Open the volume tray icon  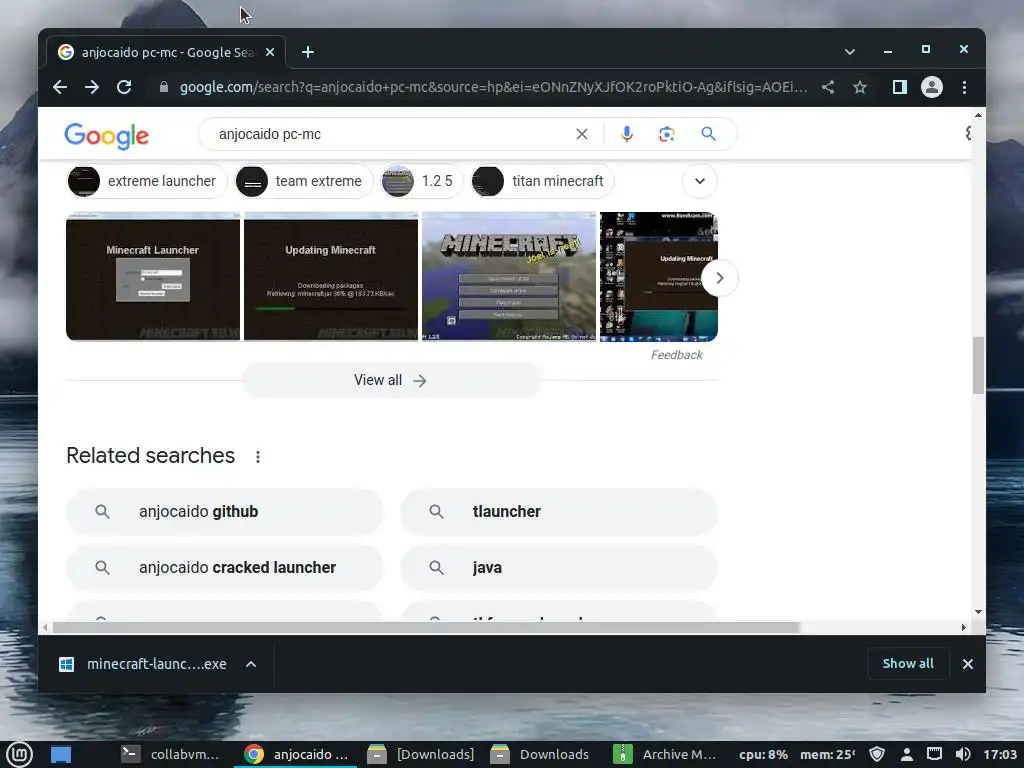click(963, 755)
